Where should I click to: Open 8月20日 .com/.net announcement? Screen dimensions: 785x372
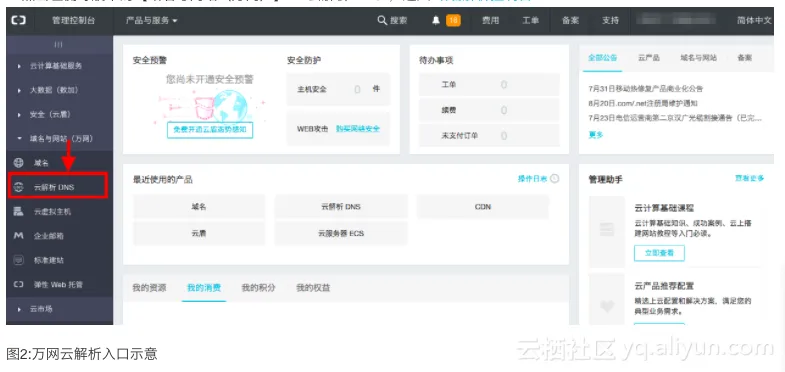coord(643,103)
